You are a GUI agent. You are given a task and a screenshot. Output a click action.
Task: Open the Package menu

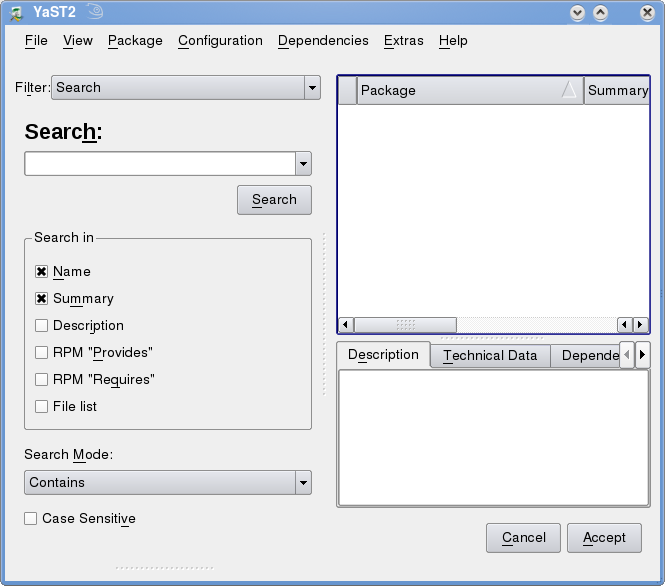point(135,41)
